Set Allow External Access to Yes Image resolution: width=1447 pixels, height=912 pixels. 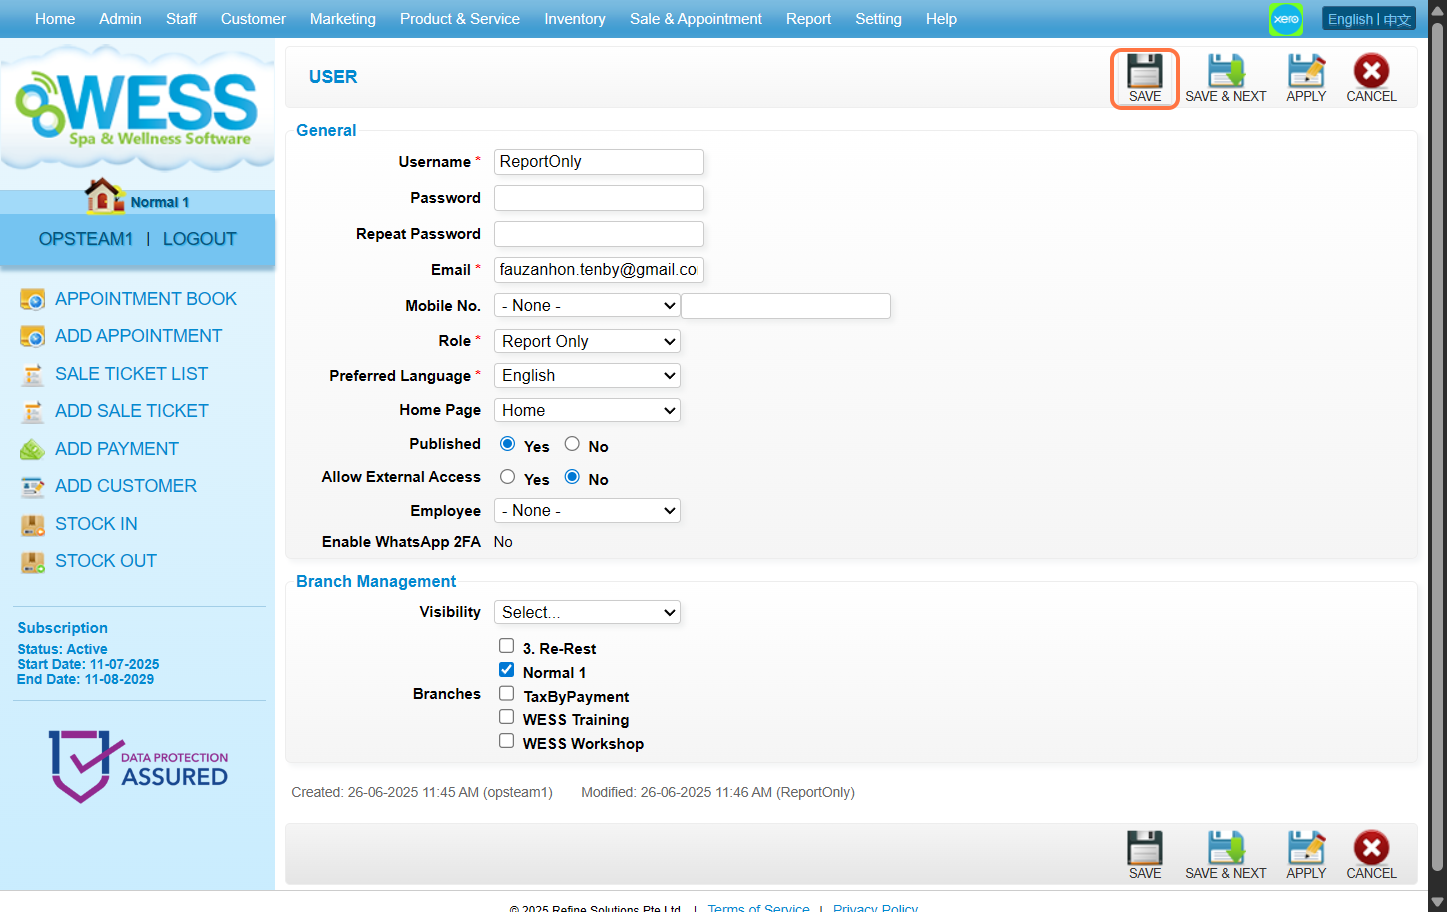508,477
